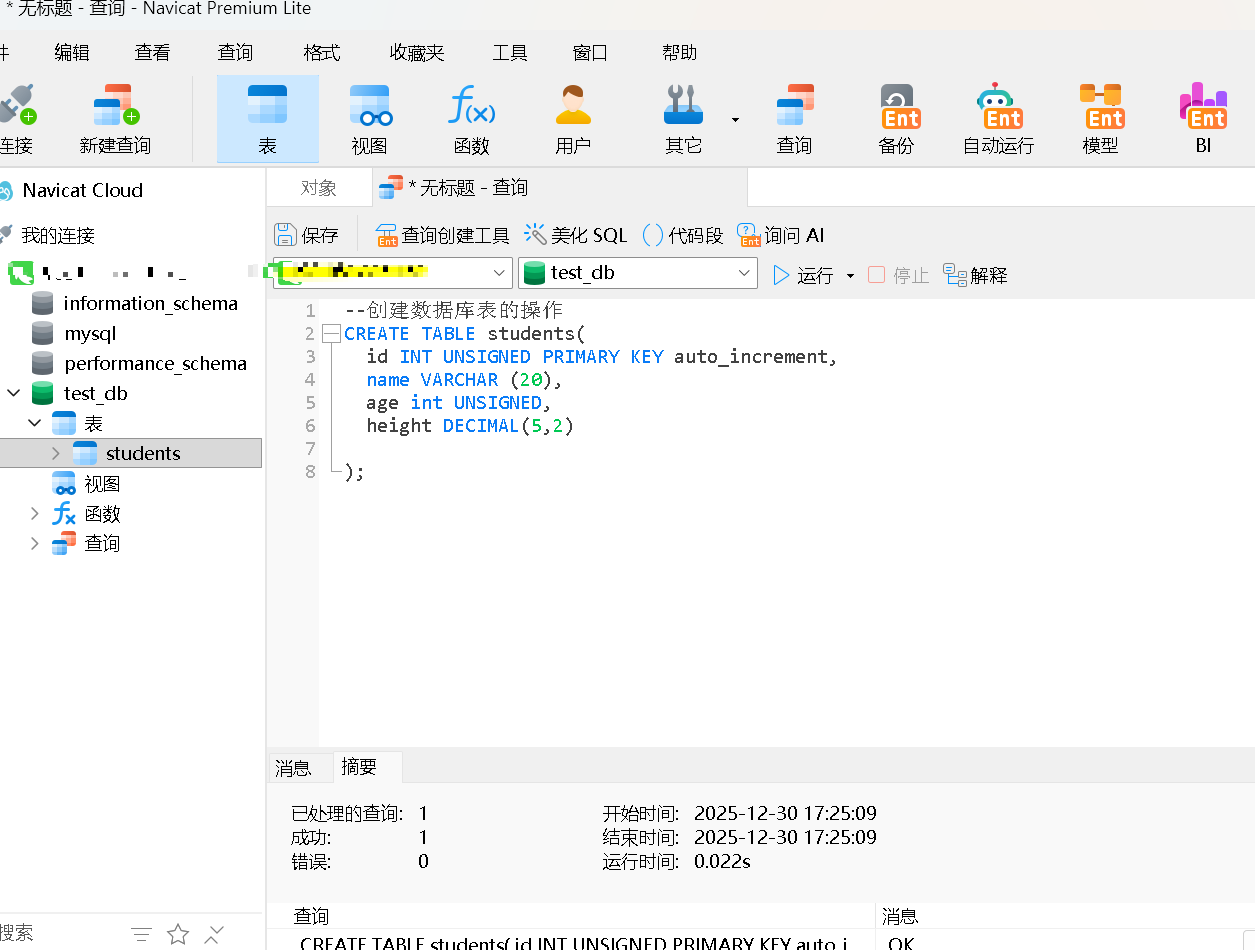1255x950 pixels.
Task: Open the BI chart toolbar icon
Action: click(x=1203, y=119)
